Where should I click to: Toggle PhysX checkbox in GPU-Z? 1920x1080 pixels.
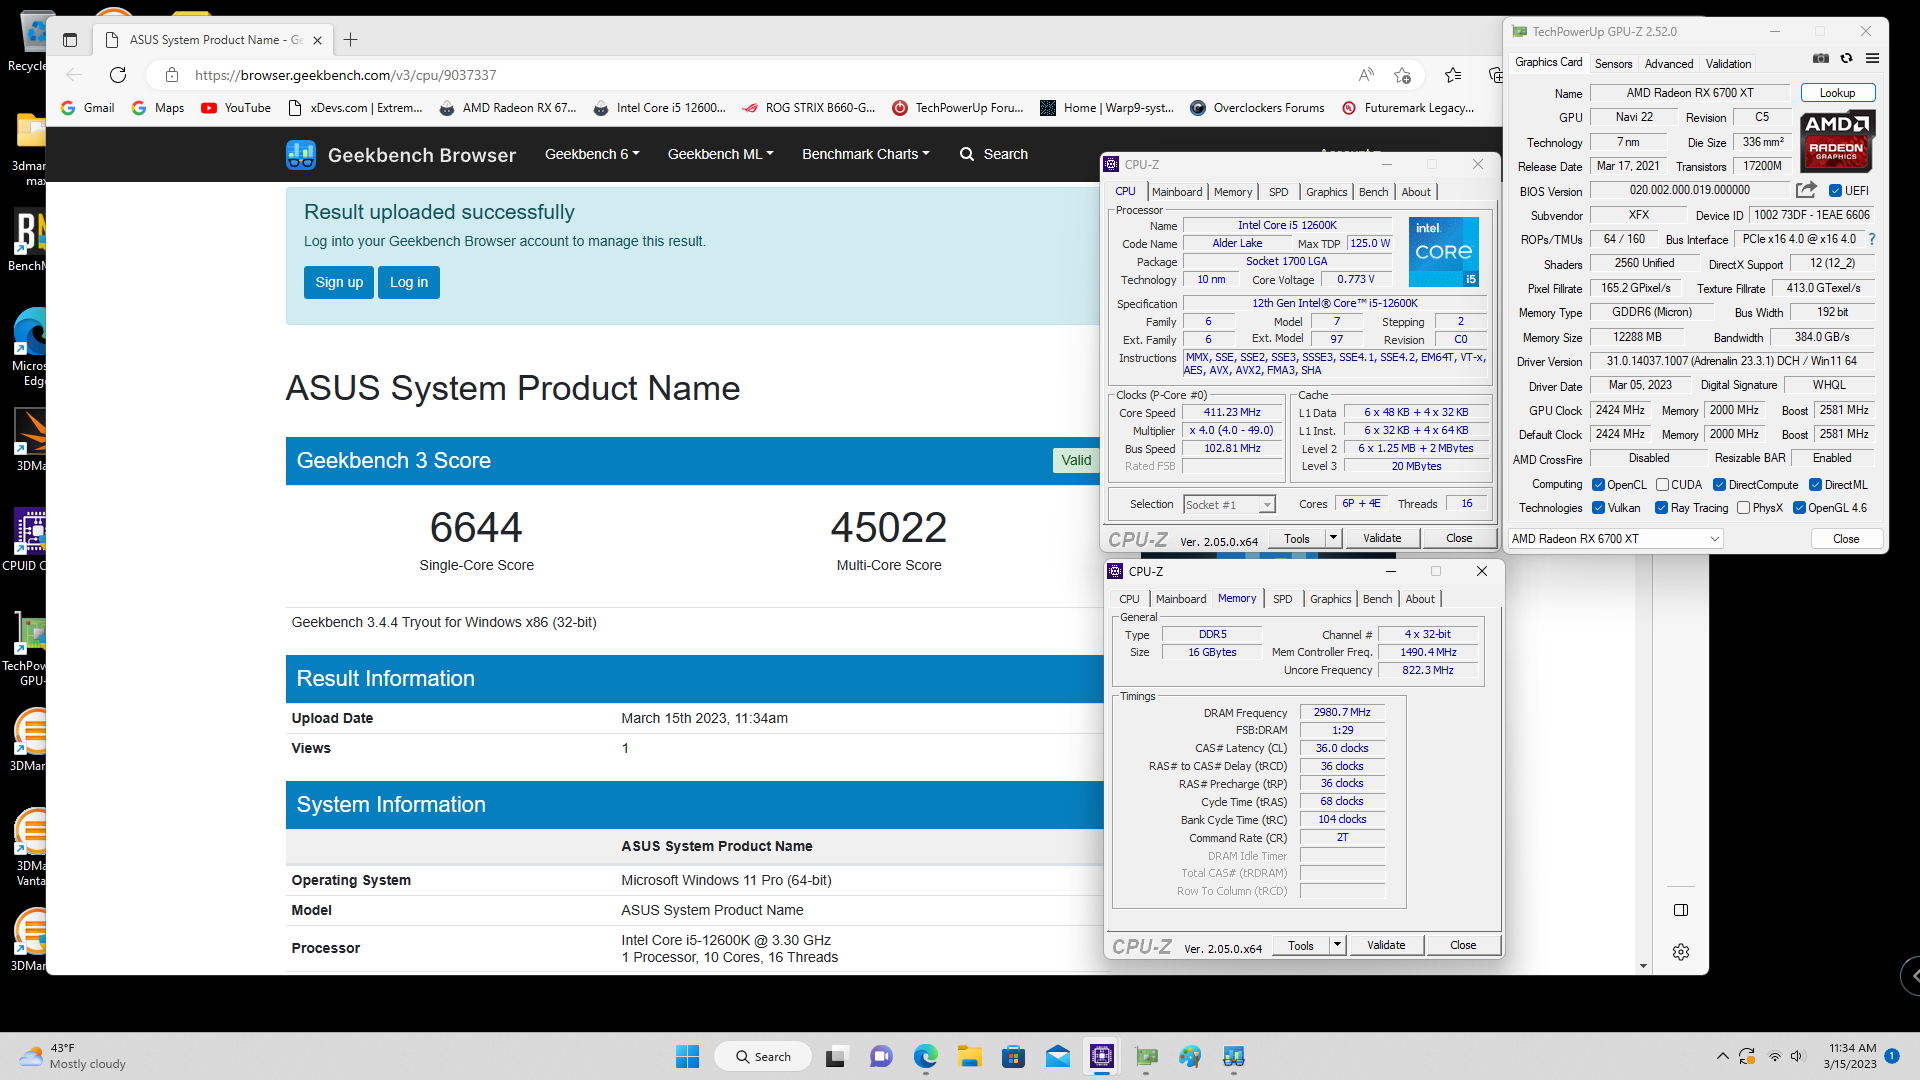coord(1743,508)
